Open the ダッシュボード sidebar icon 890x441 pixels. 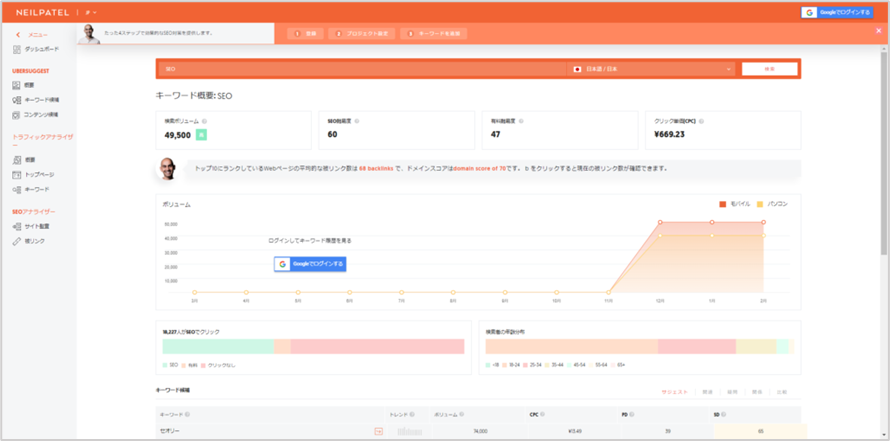click(16, 49)
